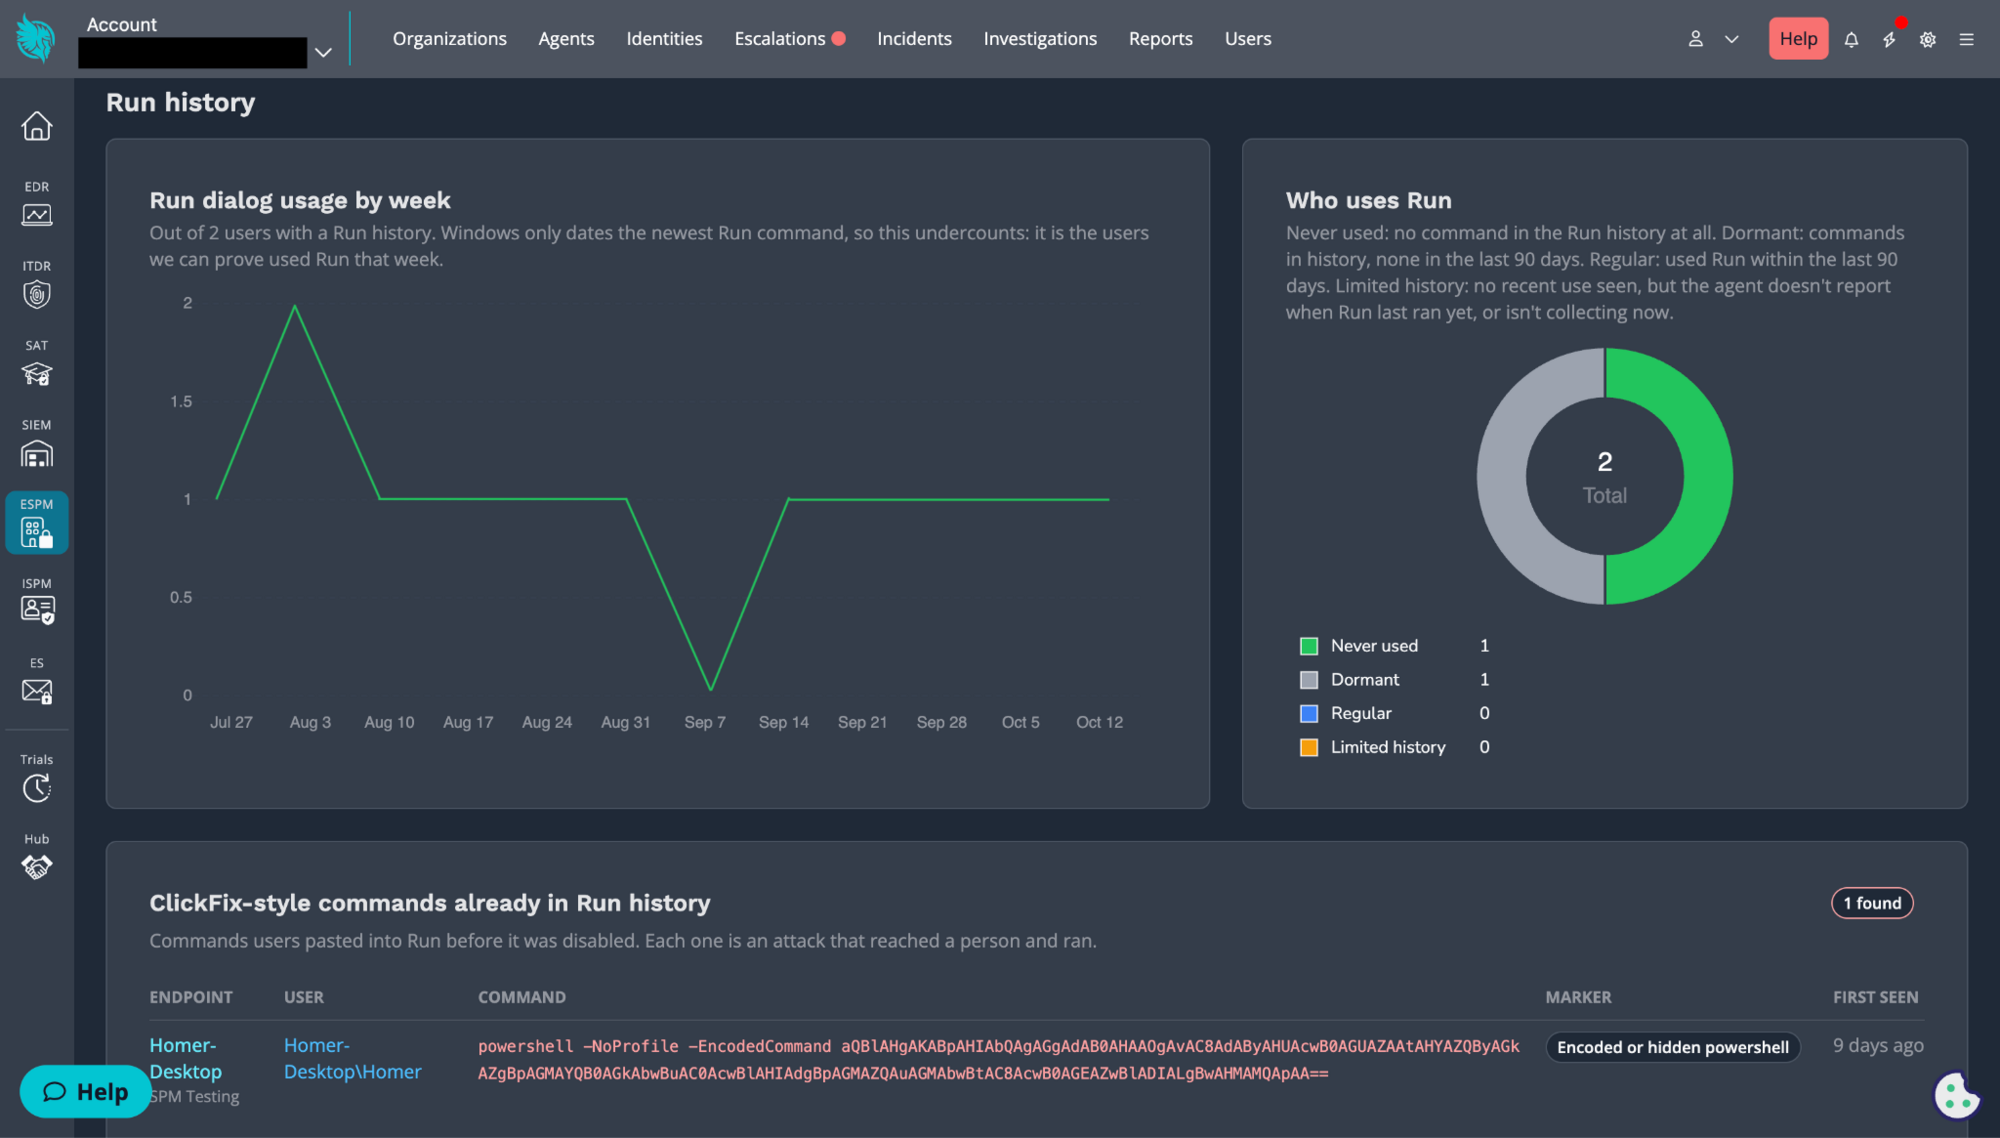
Task: Open Investigations in top navigation
Action: (1040, 38)
